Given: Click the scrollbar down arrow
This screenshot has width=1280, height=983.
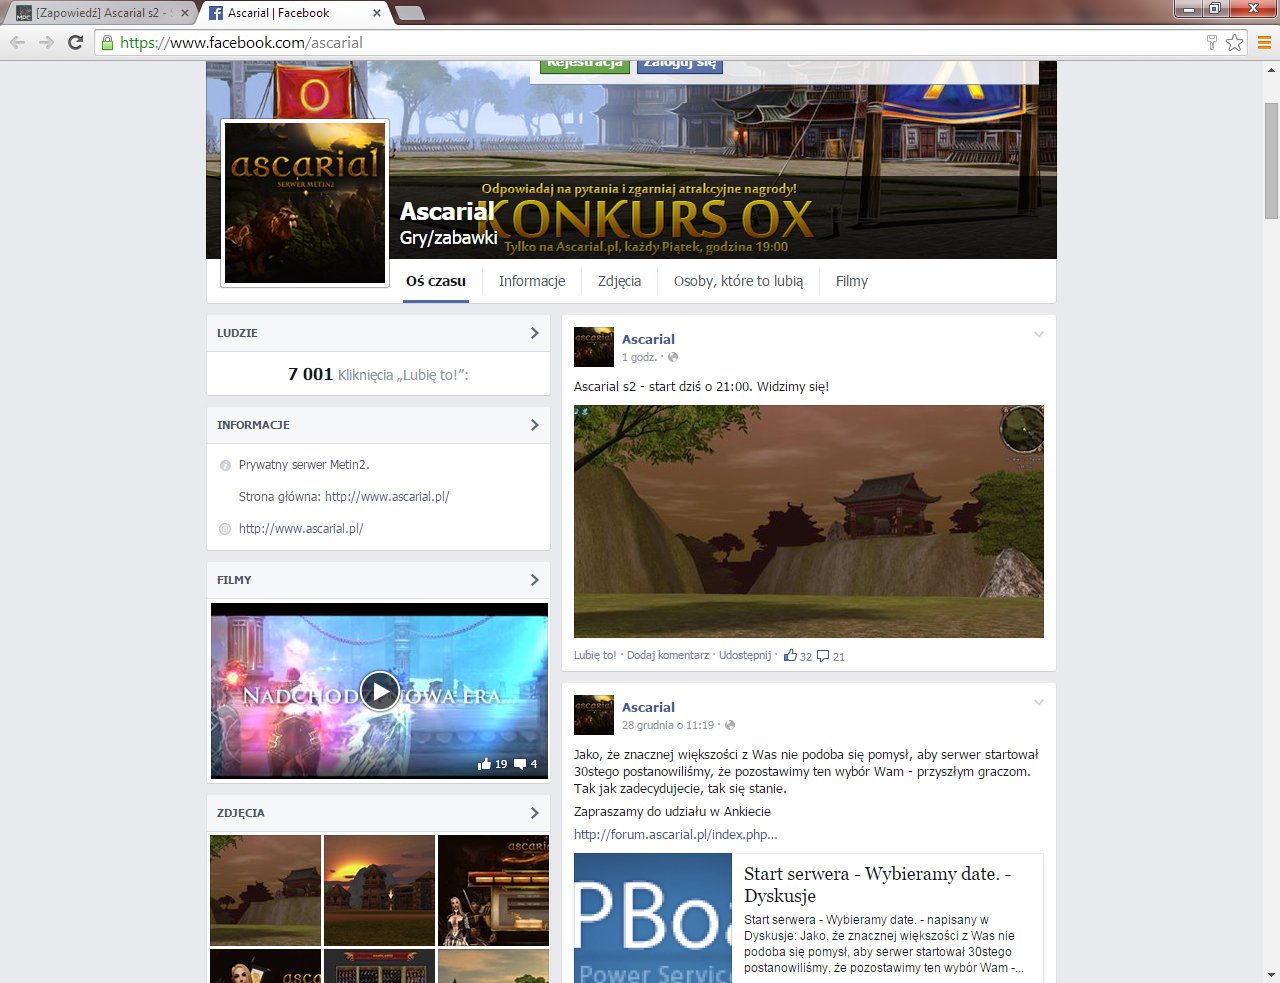Looking at the screenshot, I should coord(1271,974).
